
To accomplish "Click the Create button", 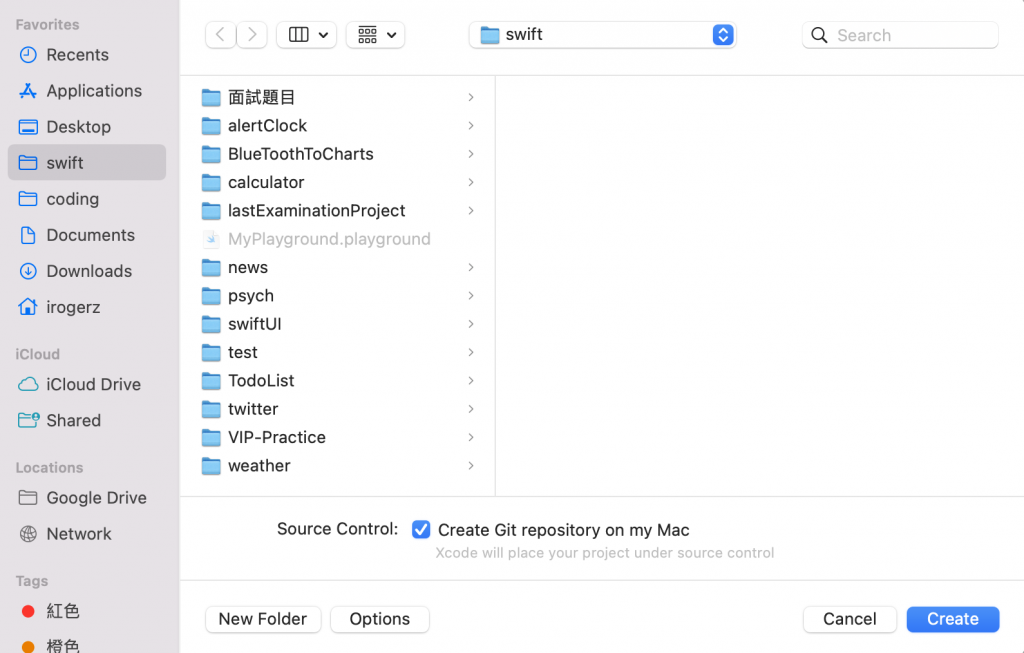I will [x=952, y=619].
